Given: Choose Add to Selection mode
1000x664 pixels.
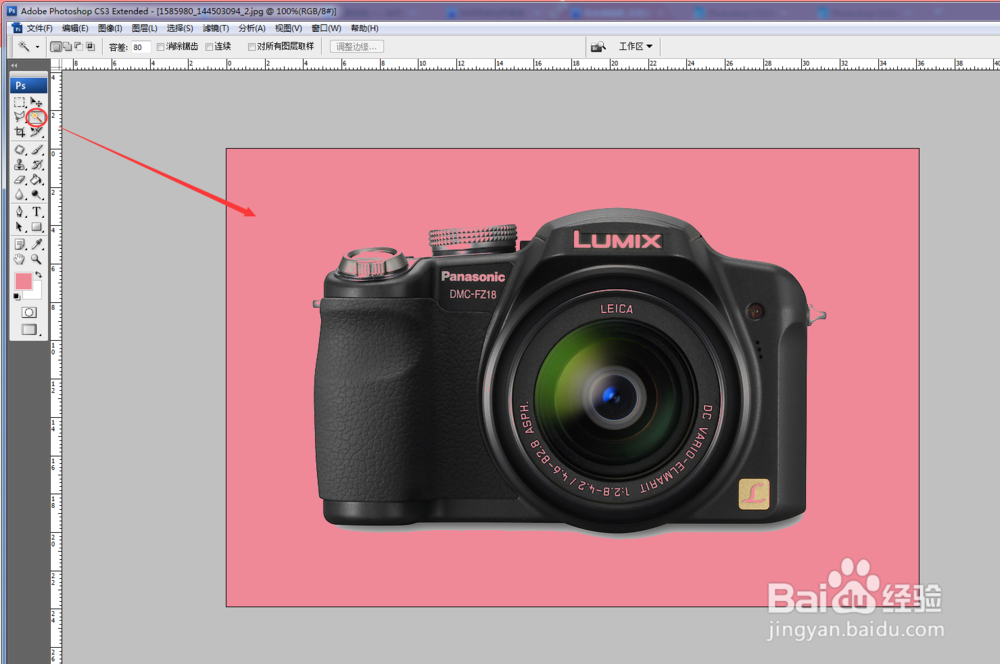Looking at the screenshot, I should coord(67,47).
